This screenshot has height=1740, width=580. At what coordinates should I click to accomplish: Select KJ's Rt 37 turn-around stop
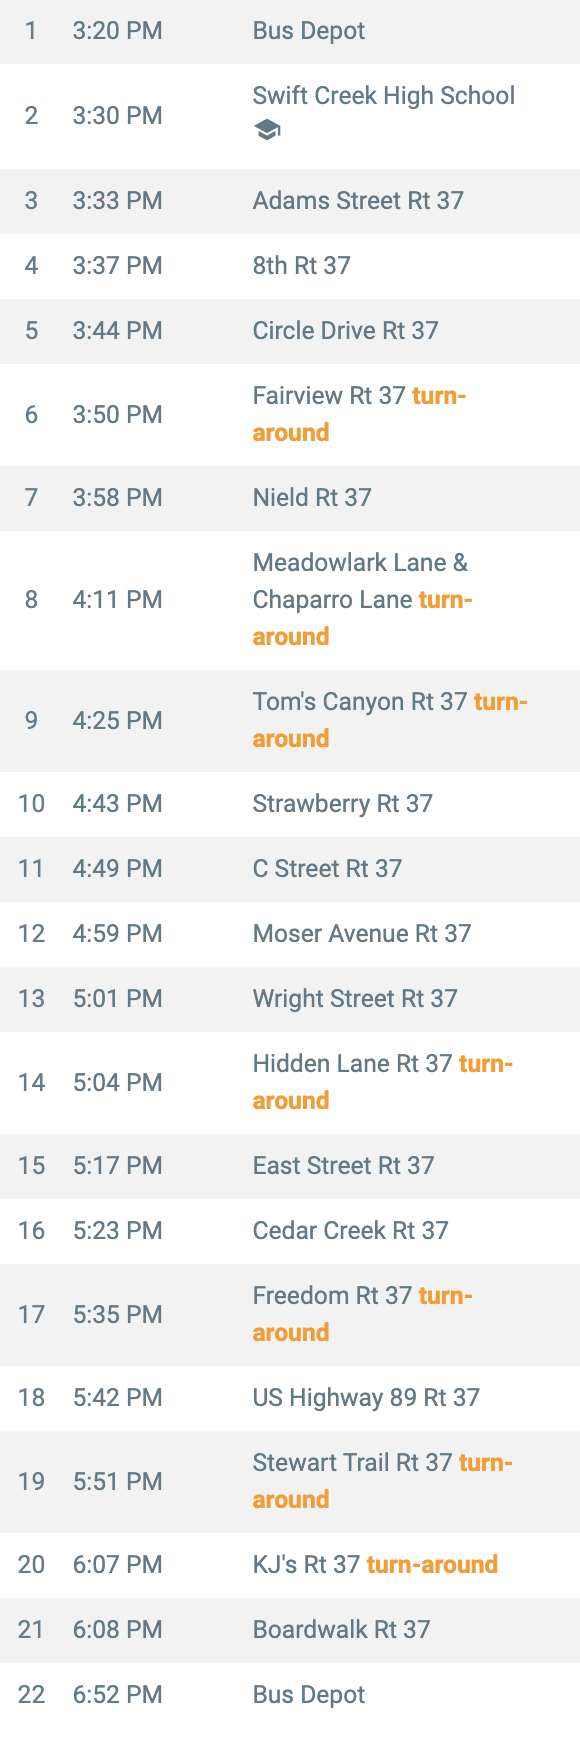pyautogui.click(x=290, y=1565)
